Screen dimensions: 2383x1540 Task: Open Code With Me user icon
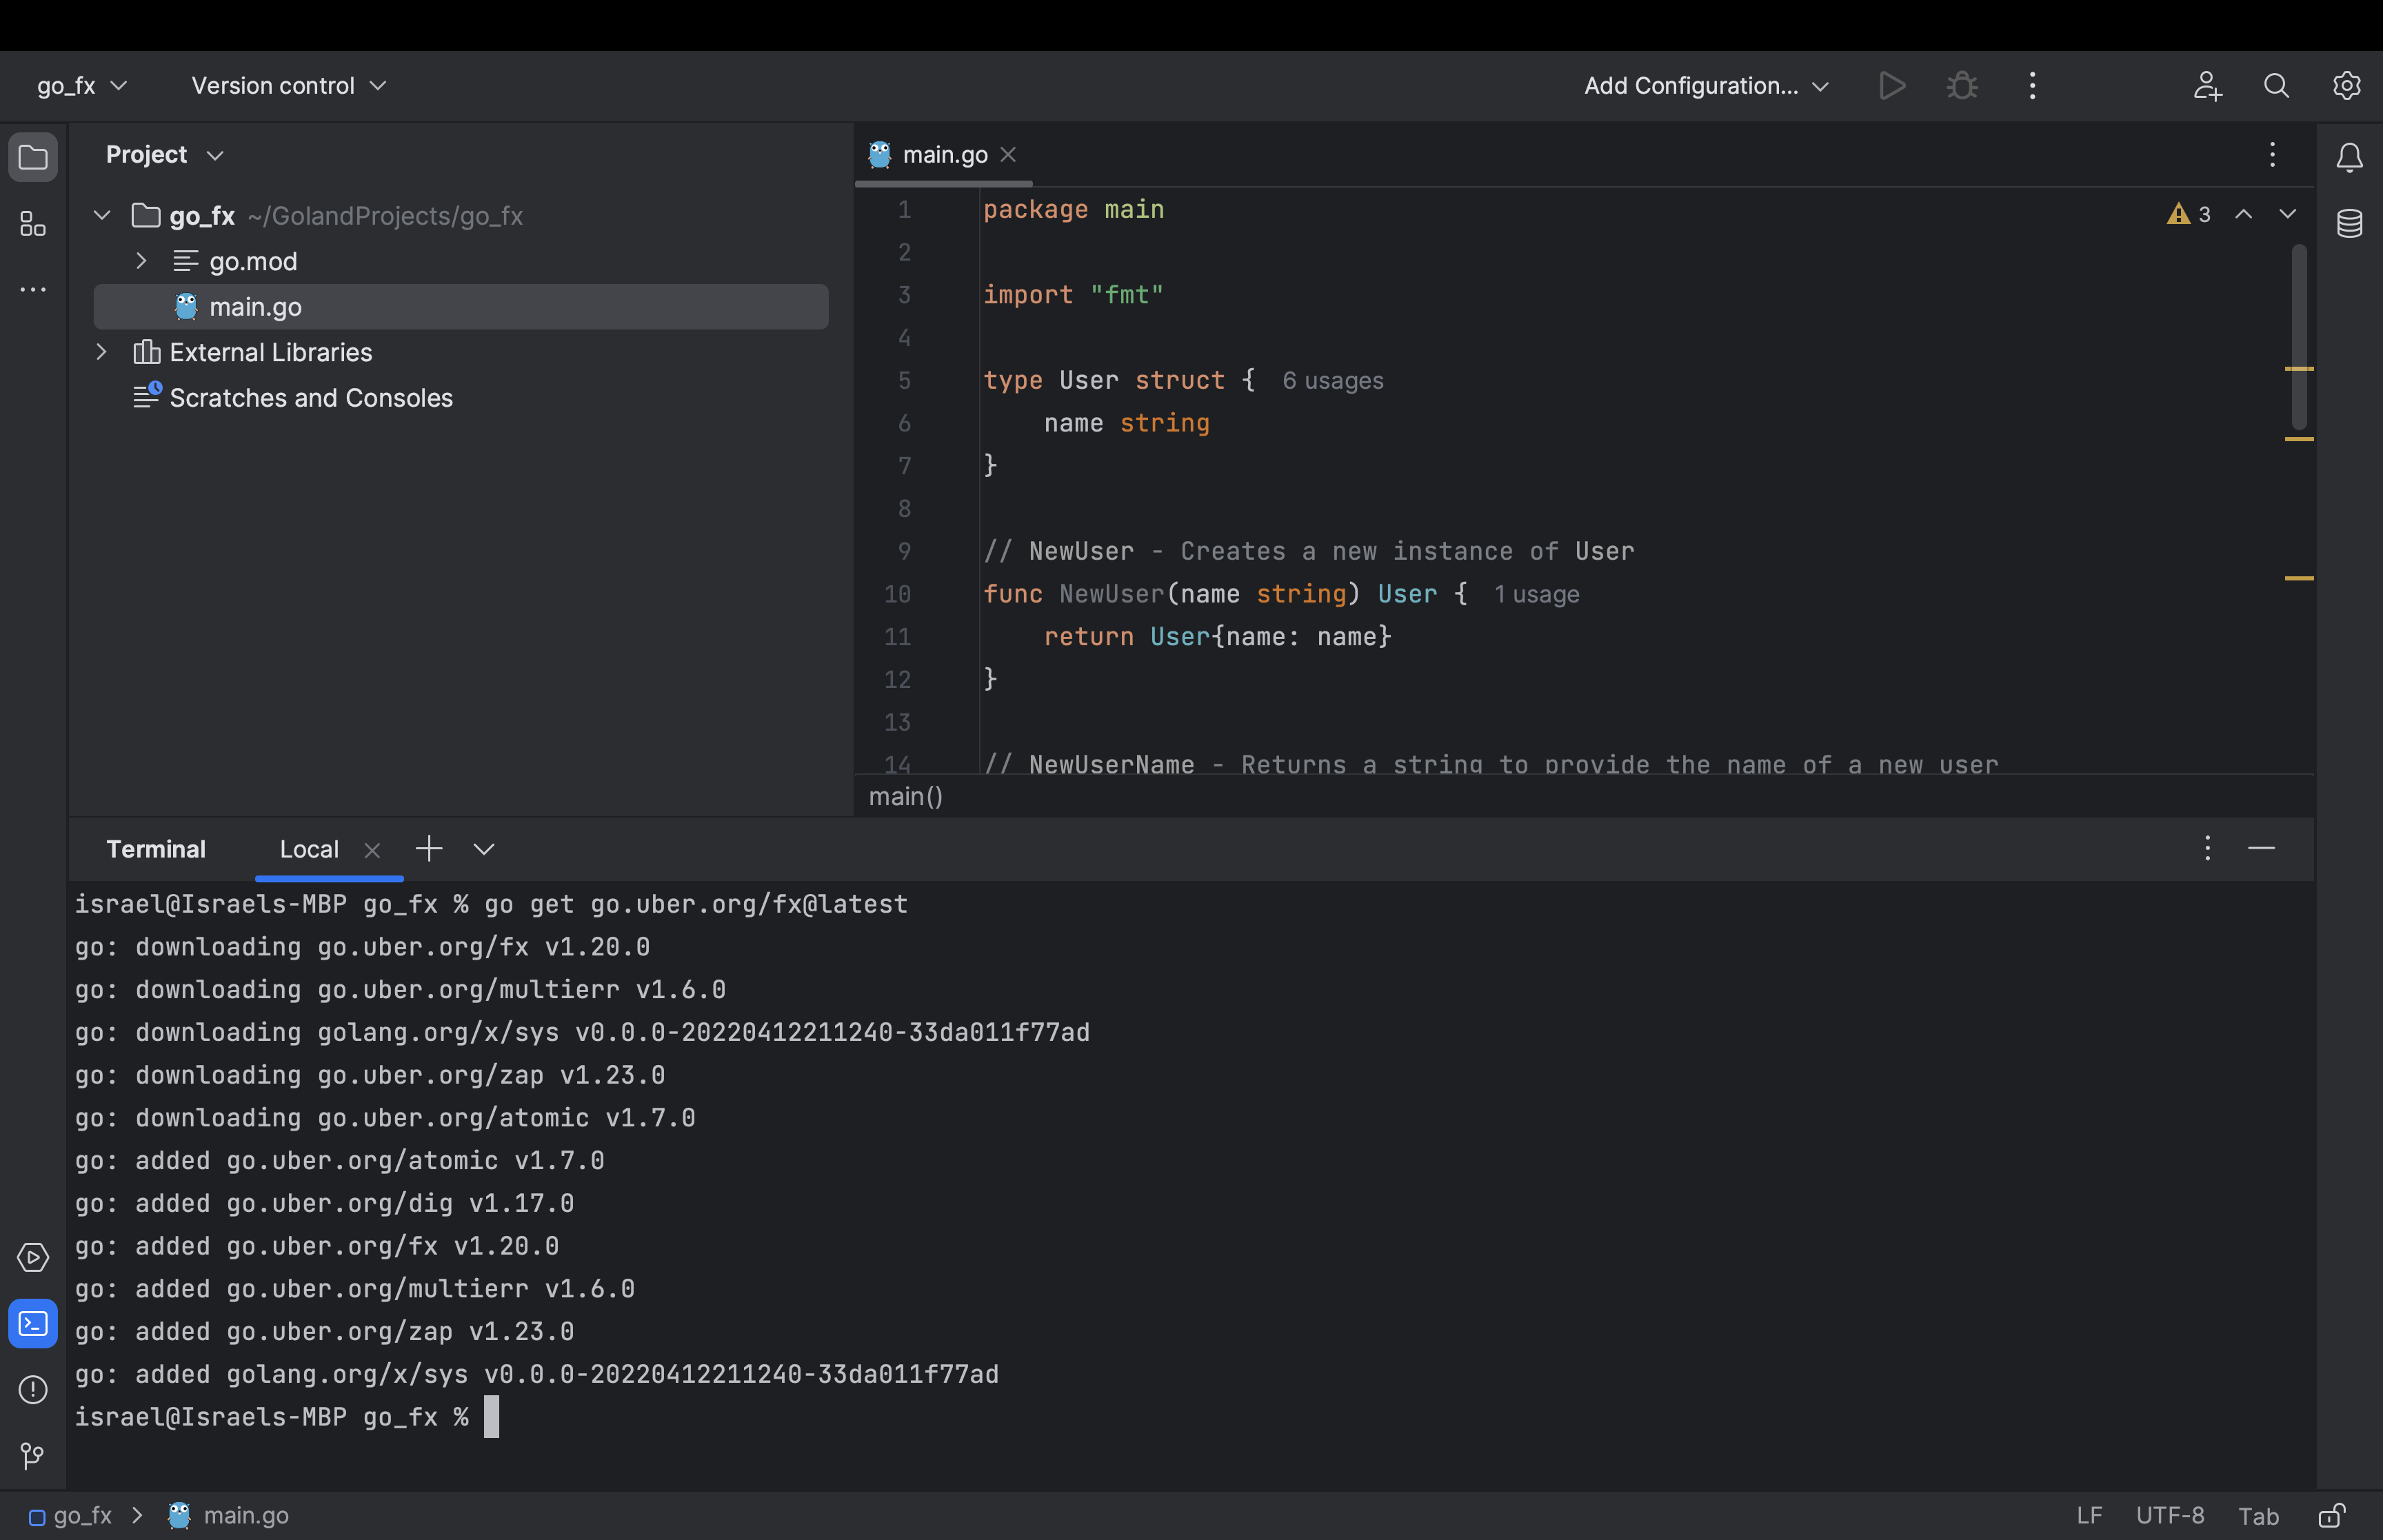pyautogui.click(x=2208, y=85)
